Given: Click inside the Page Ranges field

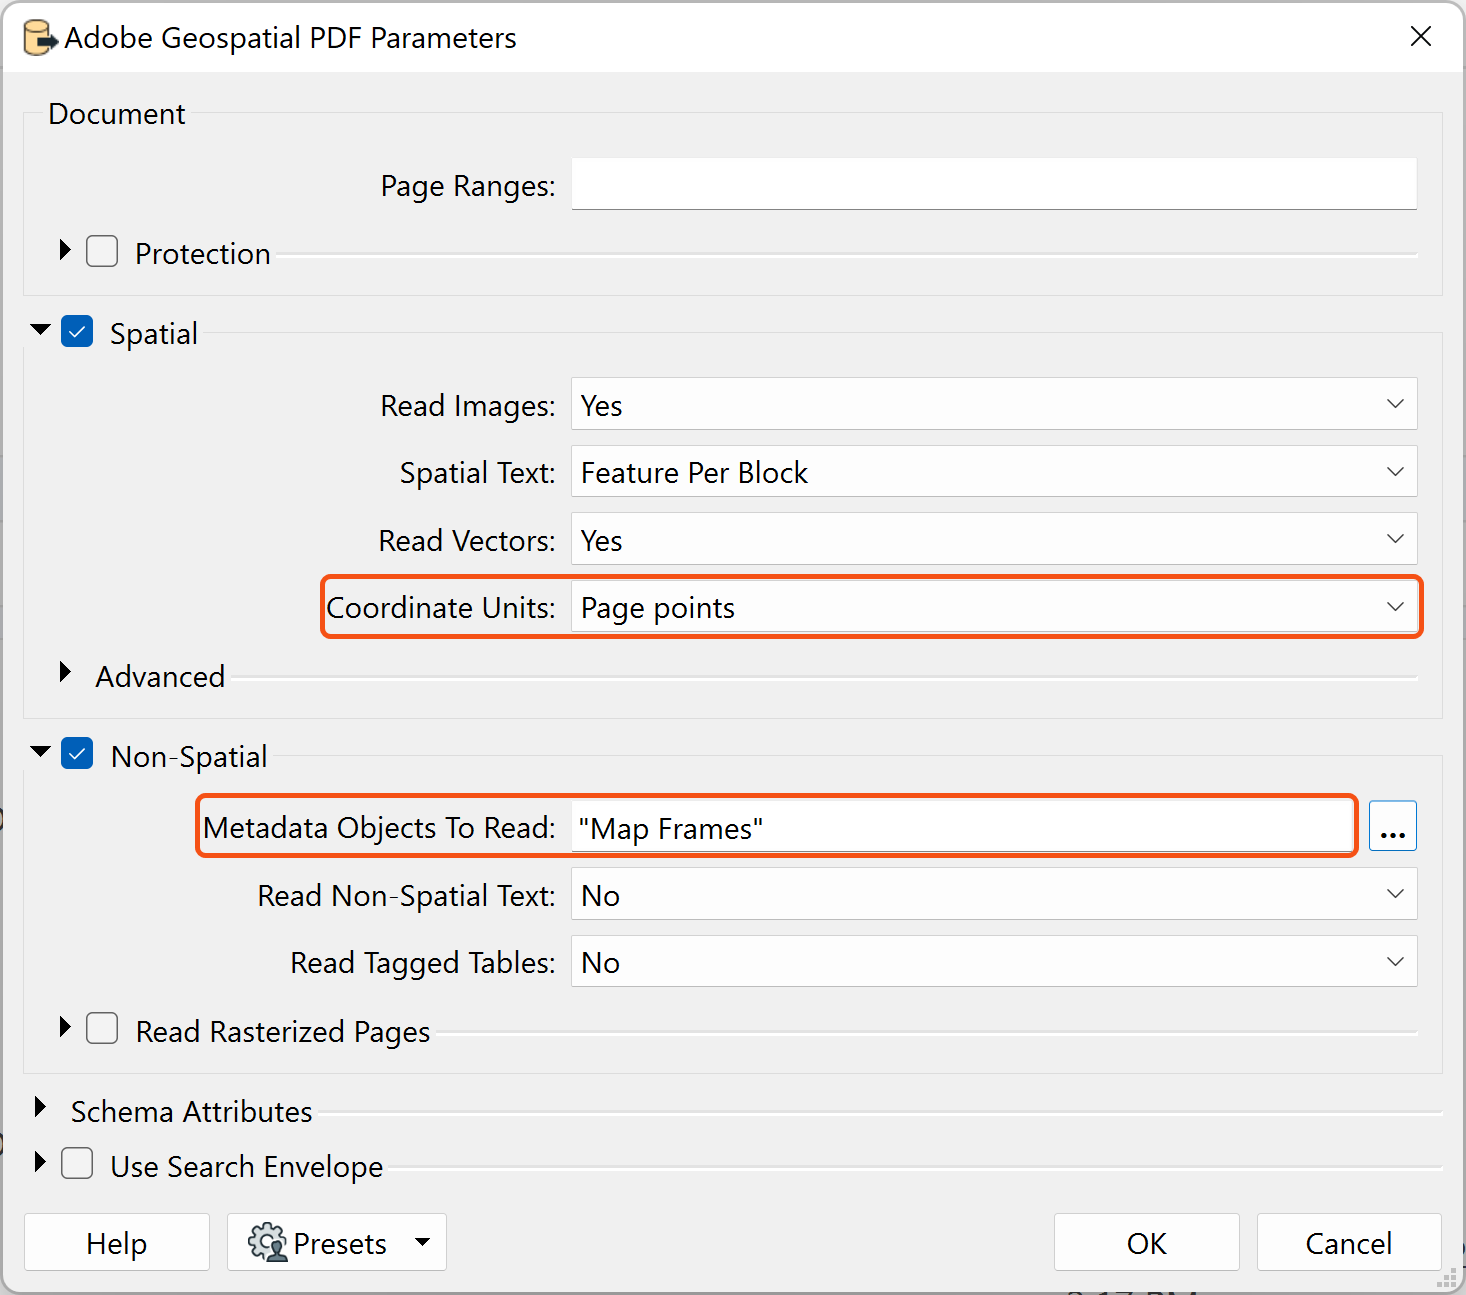Looking at the screenshot, I should [994, 184].
